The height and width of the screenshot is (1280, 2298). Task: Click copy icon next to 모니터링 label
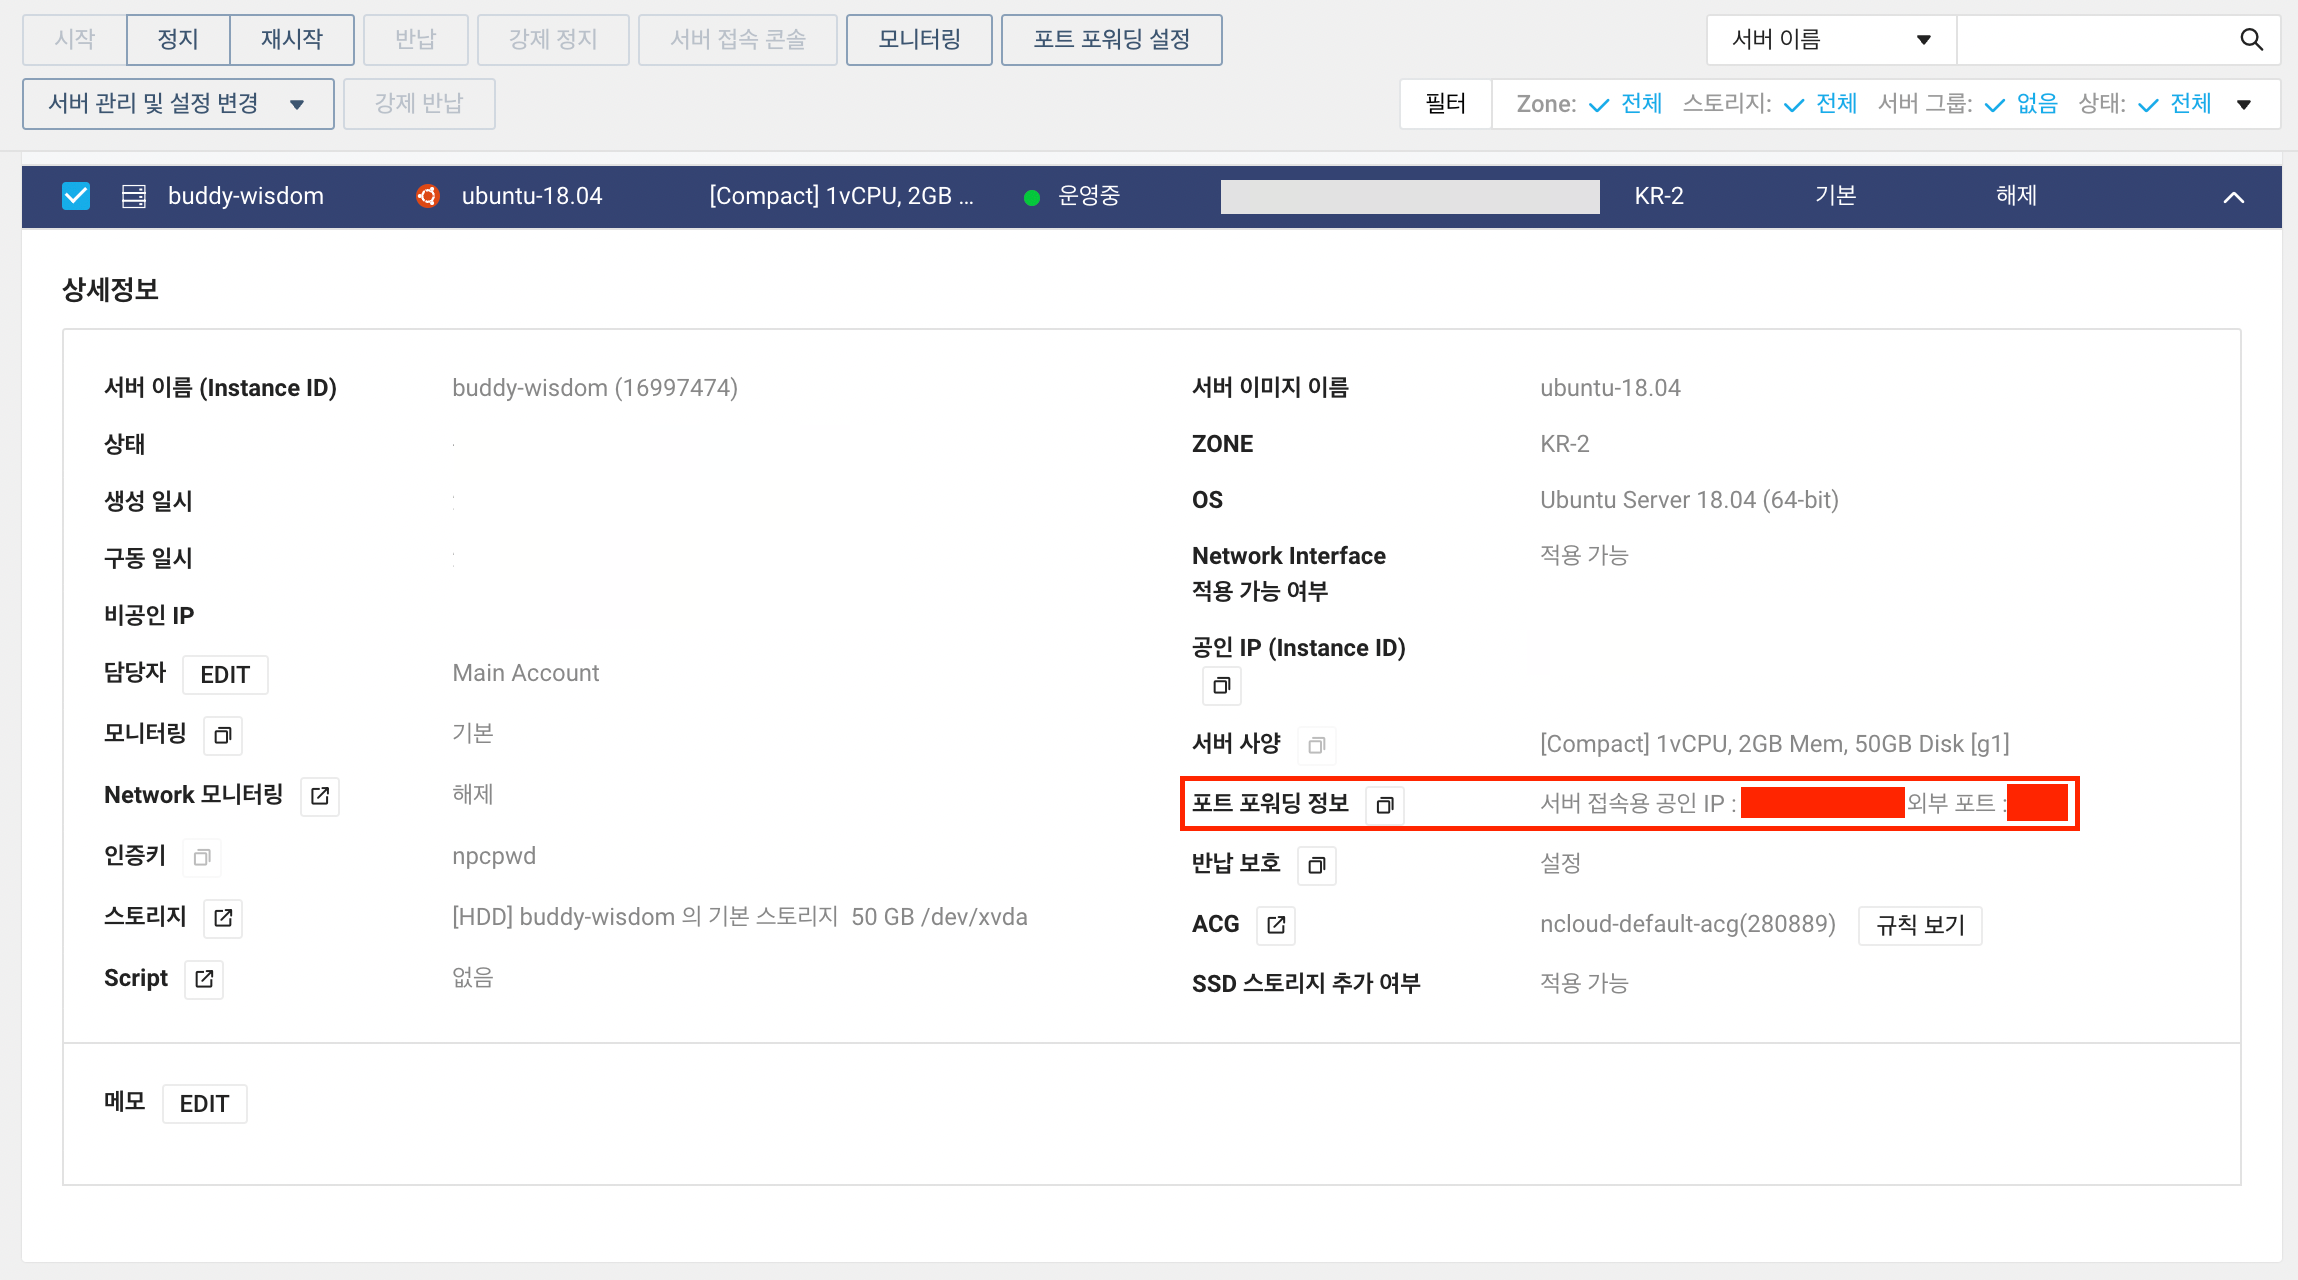pos(223,736)
